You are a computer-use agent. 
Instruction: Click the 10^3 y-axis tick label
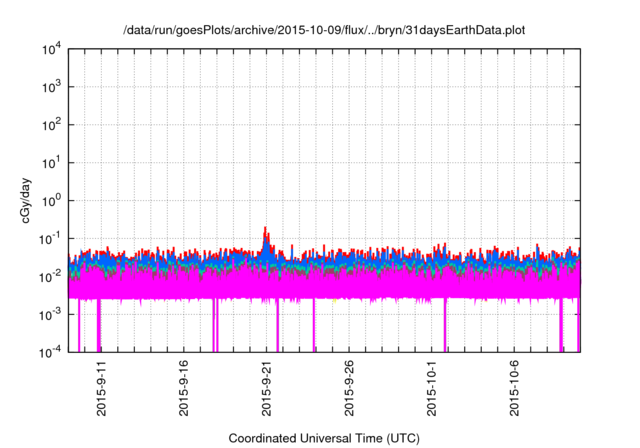[x=51, y=86]
